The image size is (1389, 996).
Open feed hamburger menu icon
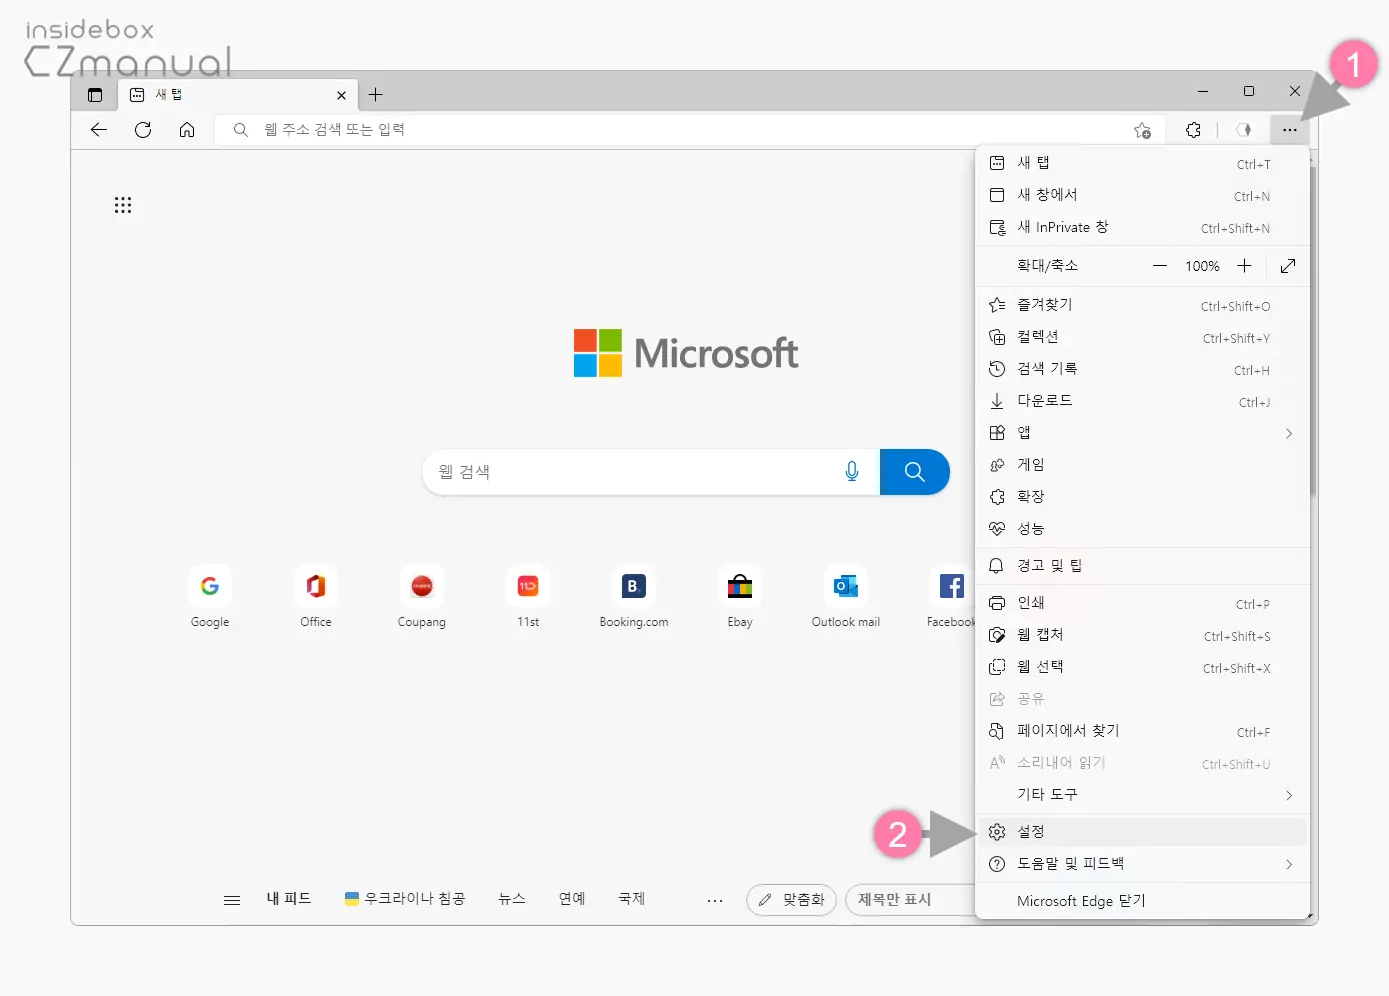(x=232, y=900)
